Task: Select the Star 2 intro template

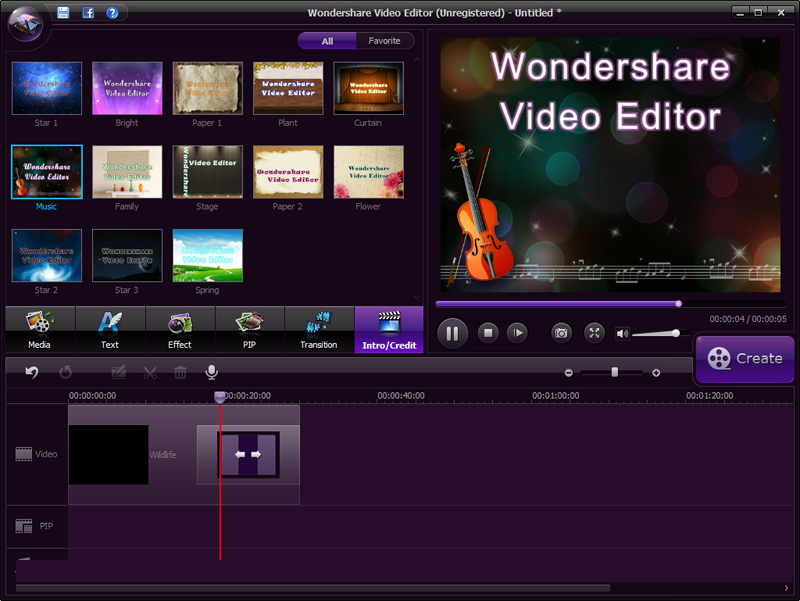Action: coord(46,256)
